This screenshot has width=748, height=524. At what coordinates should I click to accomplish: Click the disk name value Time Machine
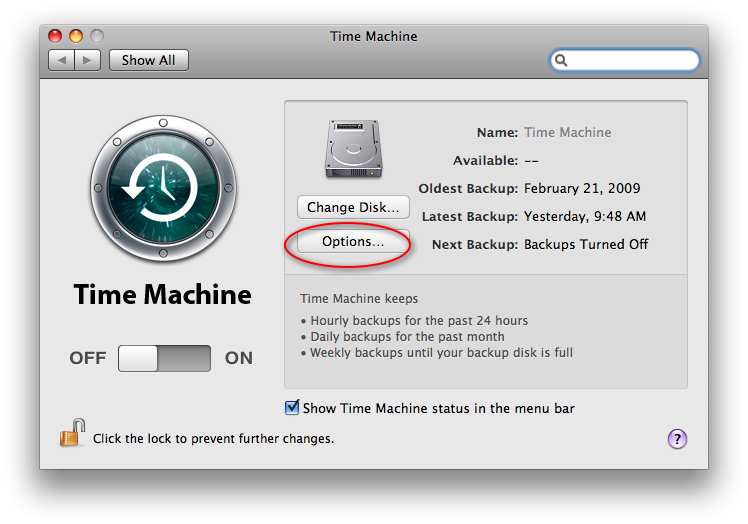(x=568, y=132)
